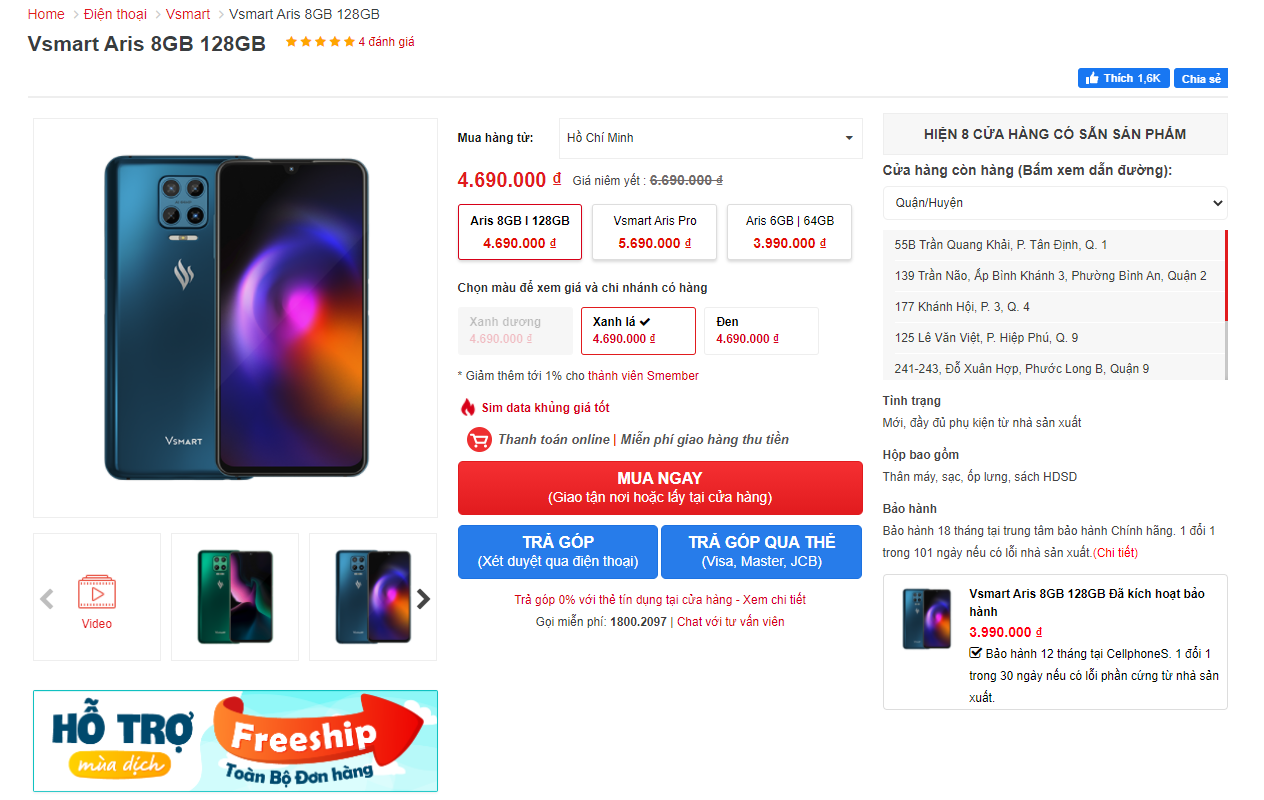Open the Điện thoại breadcrumb link
Image resolution: width=1264 pixels, height=800 pixels.
coord(115,14)
